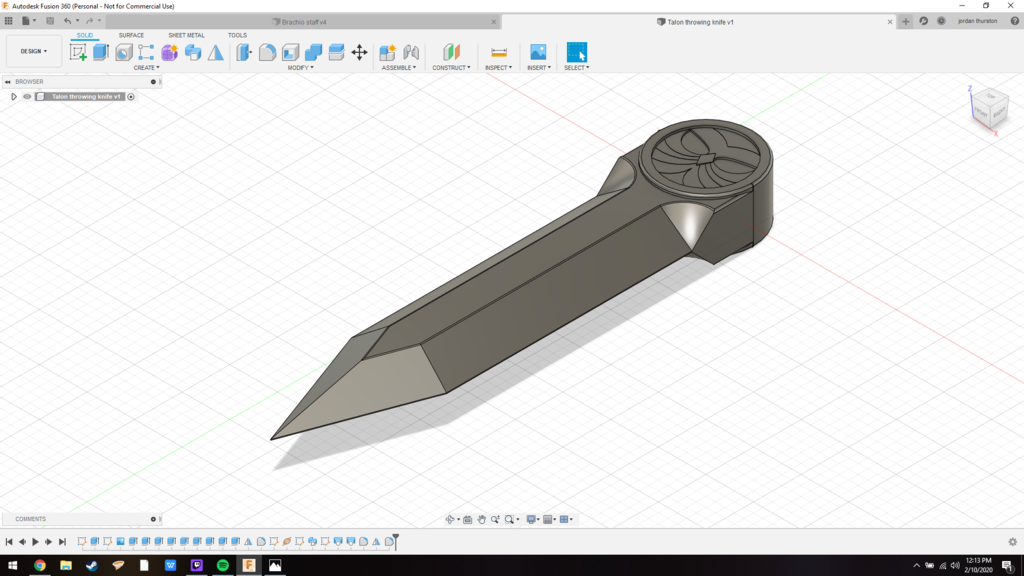Select the Pan hand tool
Image resolution: width=1024 pixels, height=576 pixels.
point(481,519)
